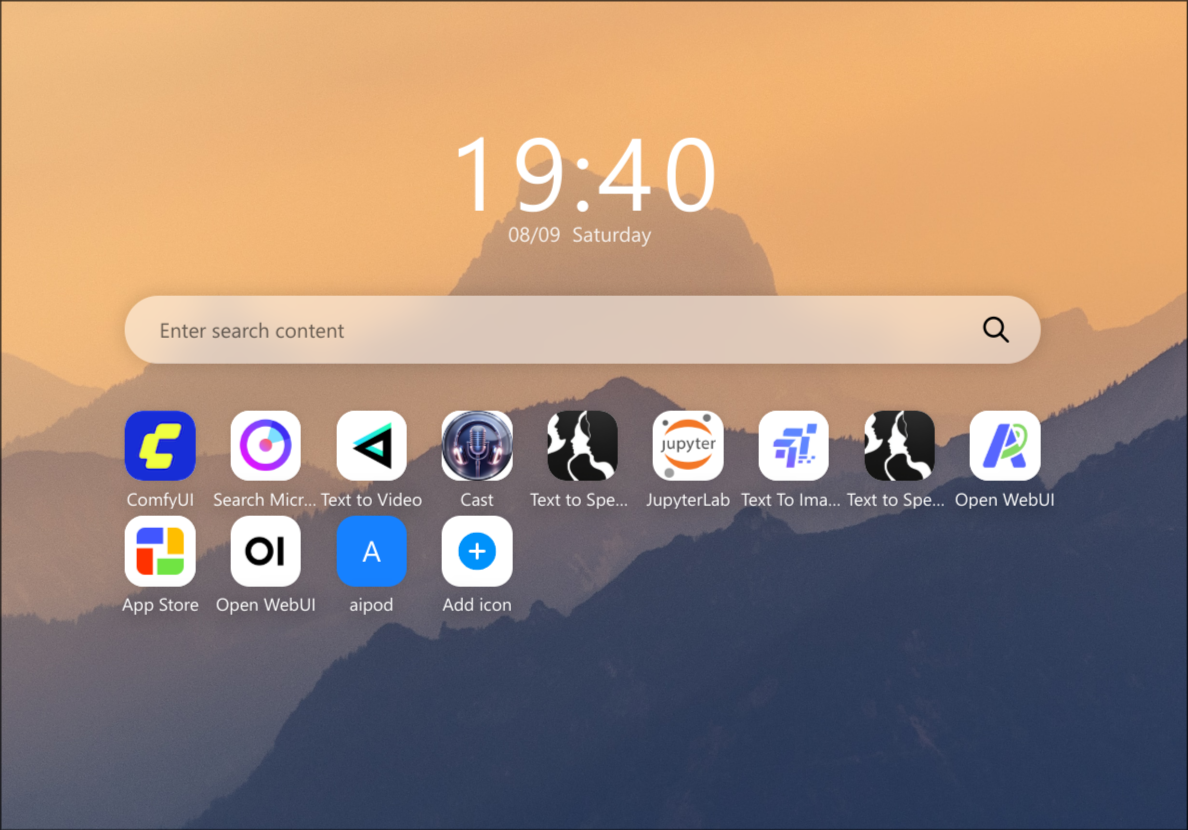Screen dimensions: 1188x830
Task: Launch the Cast microphone app
Action: point(477,446)
